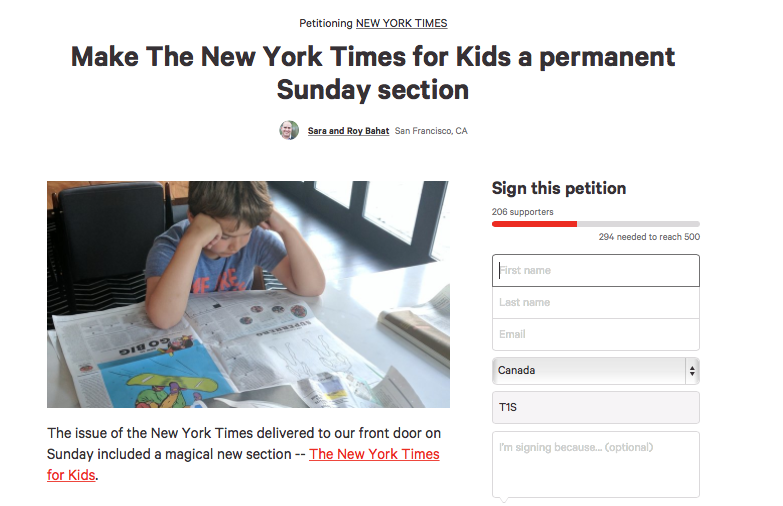Screen dimensions: 783x506
Task: Click the postal code field containing T1S
Action: [595, 408]
